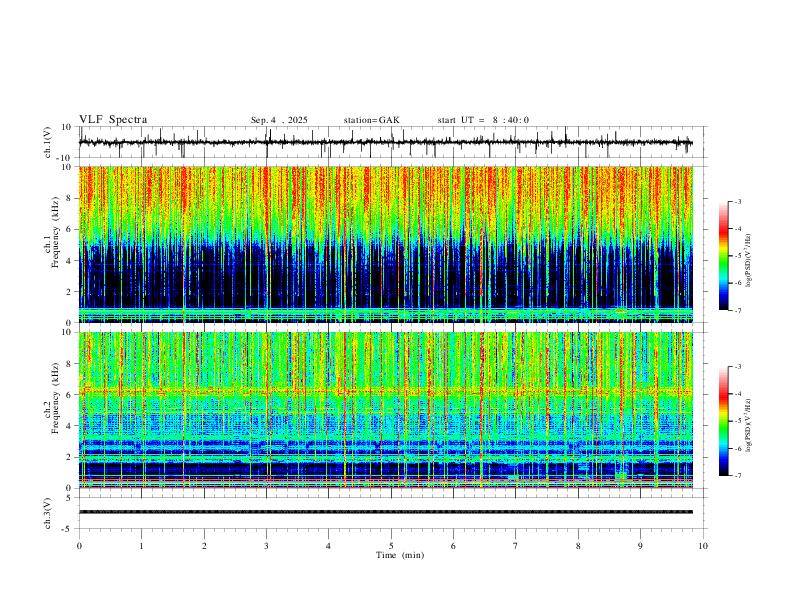This screenshot has height=612, width=792.
Task: Click the "-3" tick on ch.1 color bar
Action: 738,201
